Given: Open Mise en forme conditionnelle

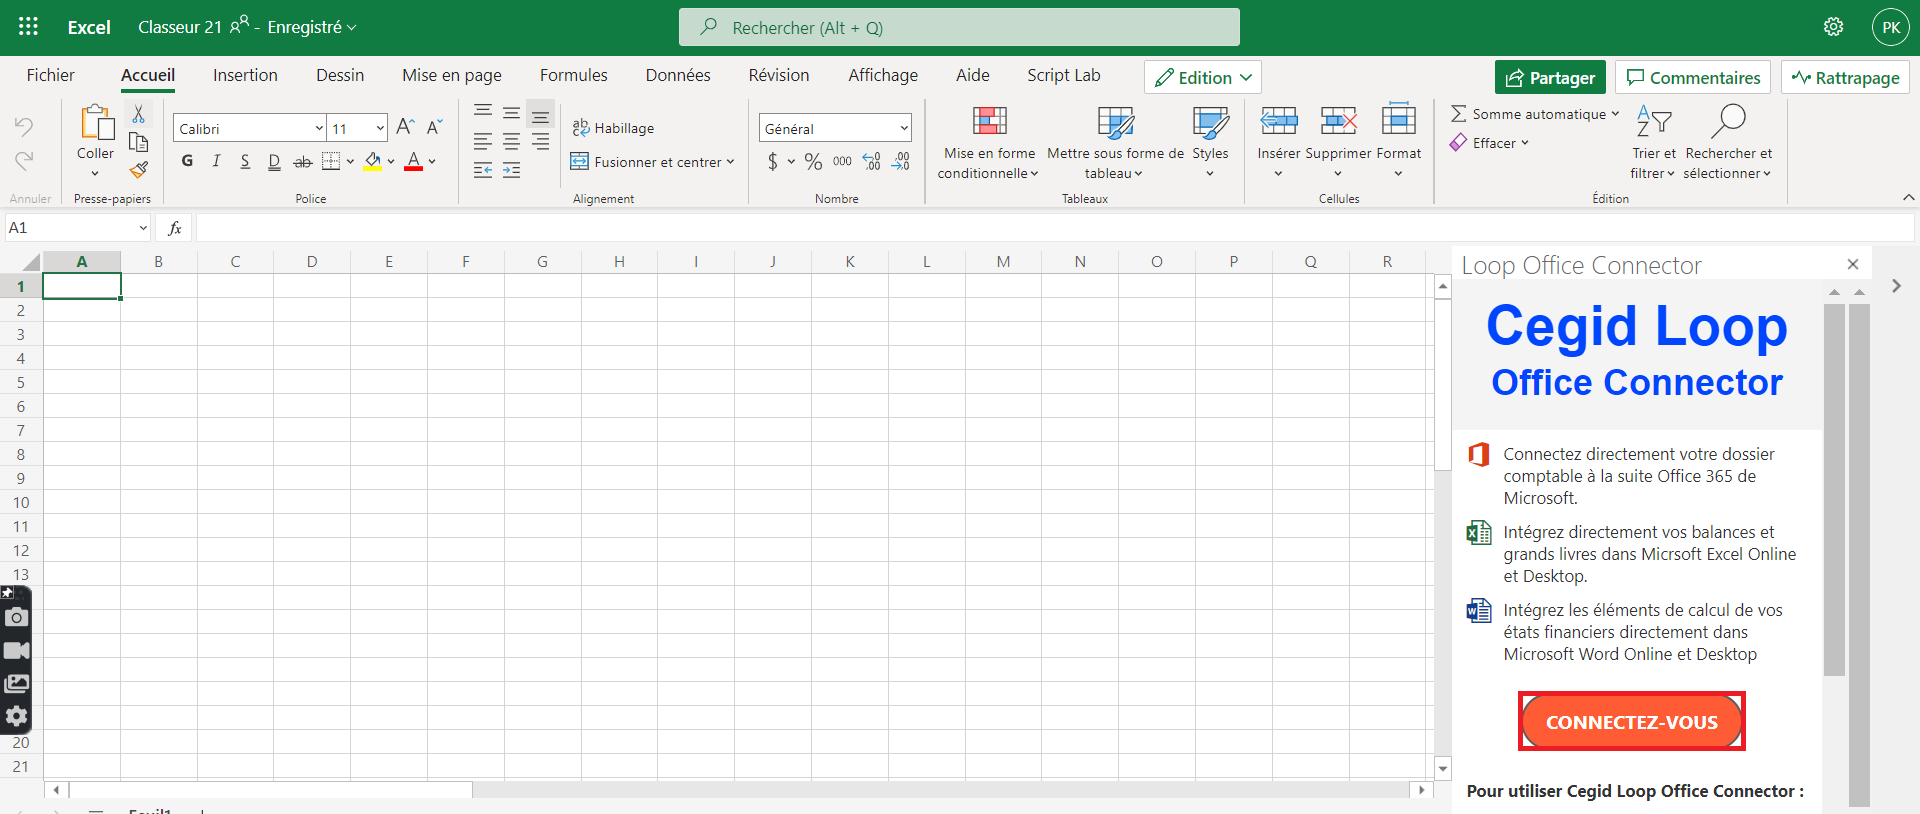Looking at the screenshot, I should tap(989, 143).
